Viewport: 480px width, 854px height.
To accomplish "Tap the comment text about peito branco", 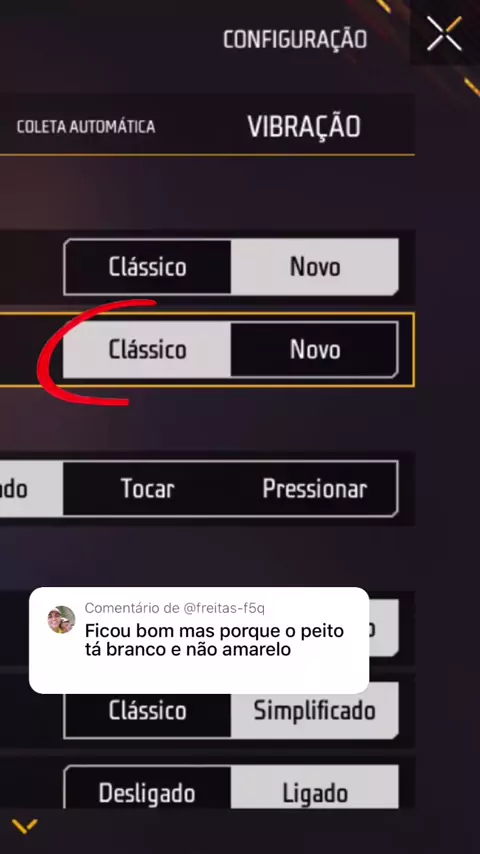I will [214, 640].
